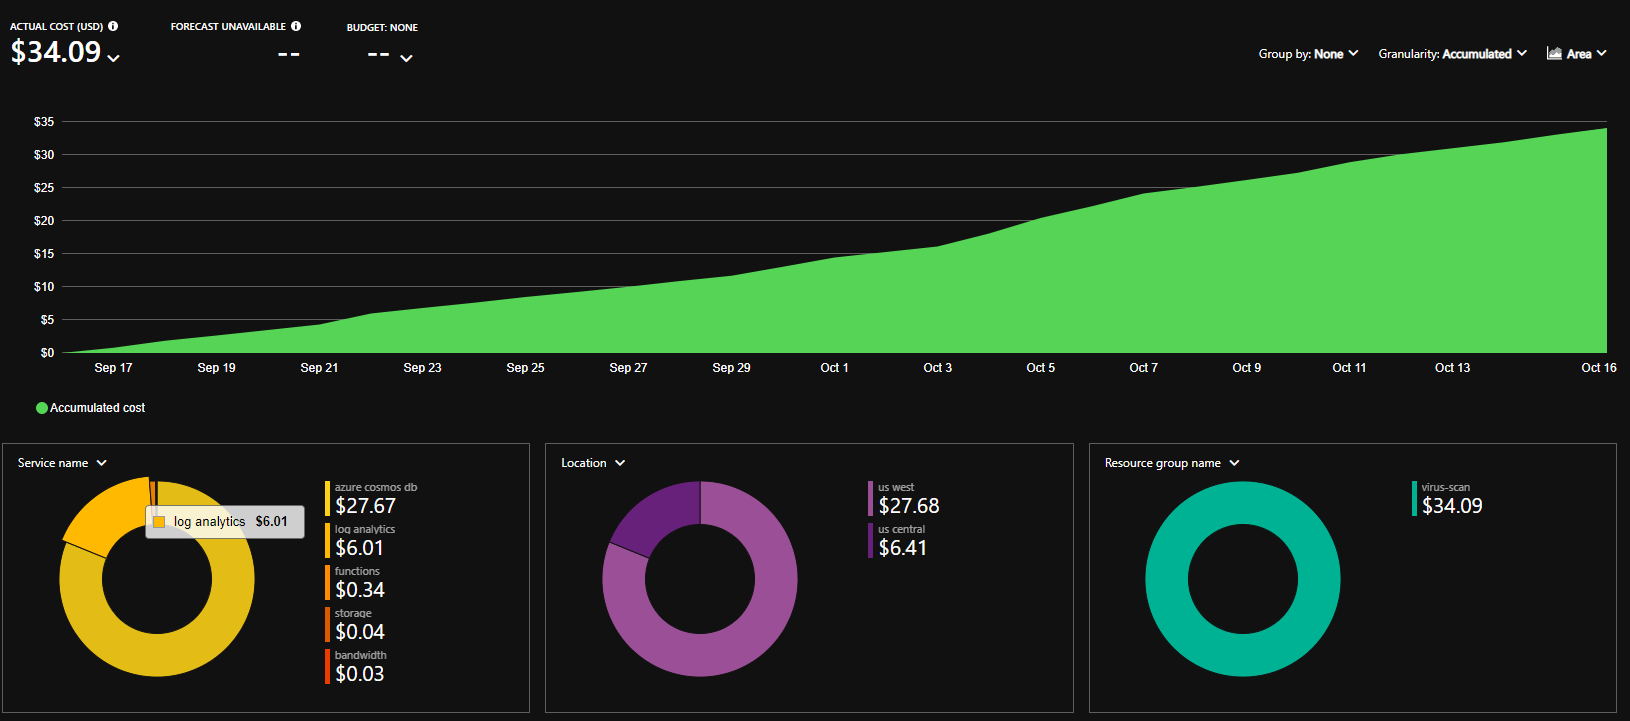1630x721 pixels.
Task: Click bandwidth red legend color swatch
Action: point(327,667)
